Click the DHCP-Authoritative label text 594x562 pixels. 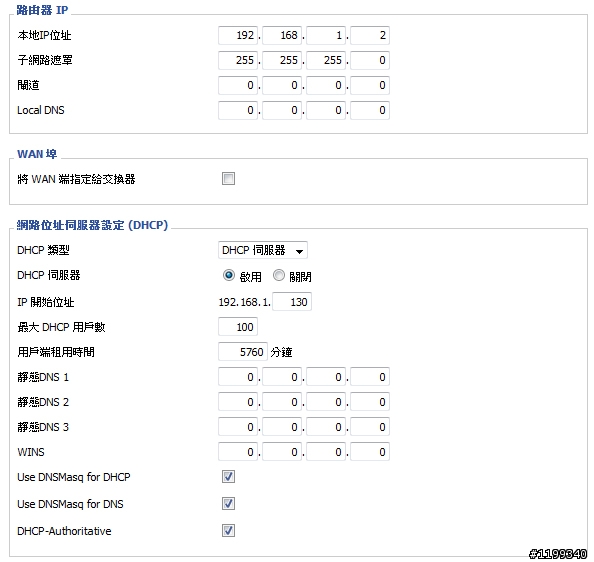tap(64, 531)
